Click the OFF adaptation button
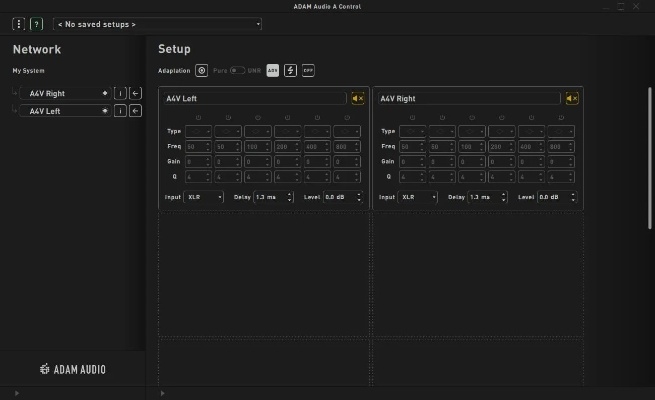Screen dimensions: 655x400 point(308,71)
